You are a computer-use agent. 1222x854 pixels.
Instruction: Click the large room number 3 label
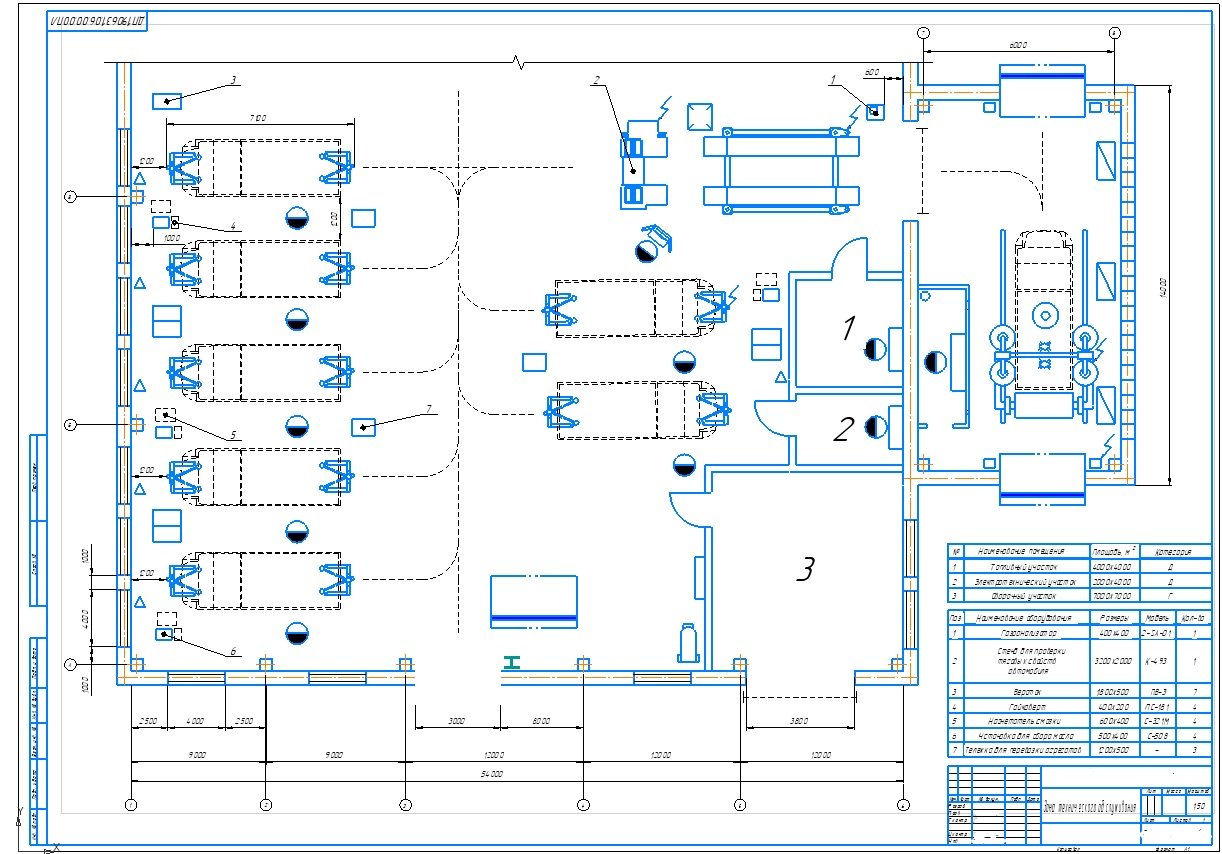click(804, 569)
